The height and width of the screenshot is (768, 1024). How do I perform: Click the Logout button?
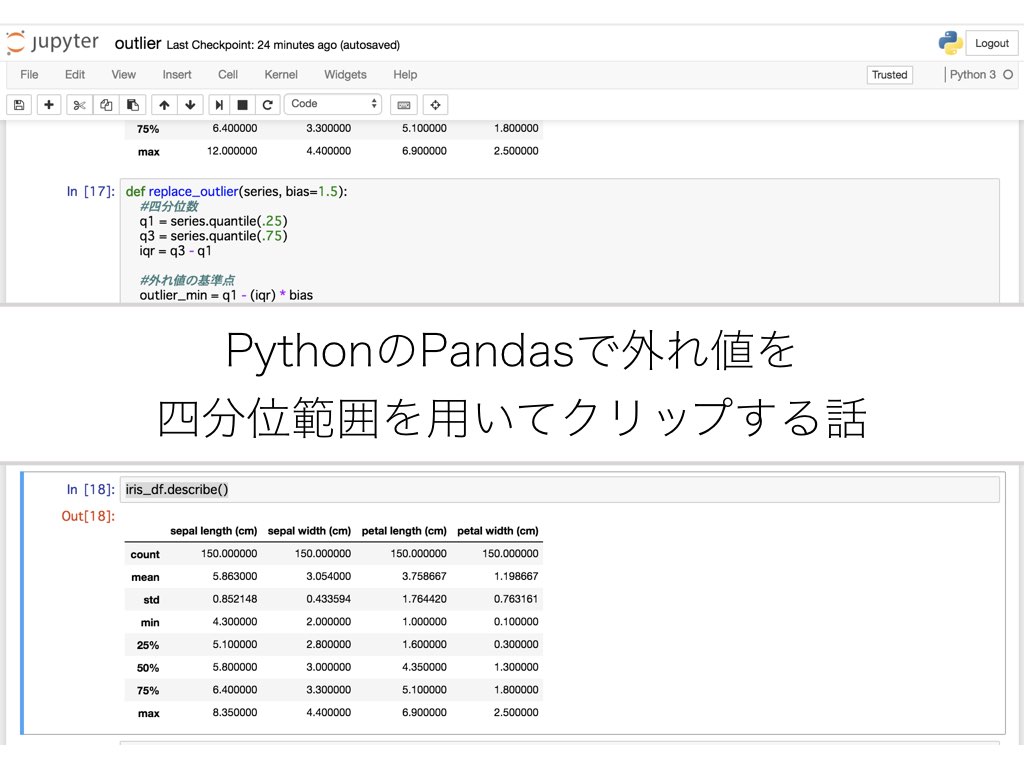click(991, 43)
